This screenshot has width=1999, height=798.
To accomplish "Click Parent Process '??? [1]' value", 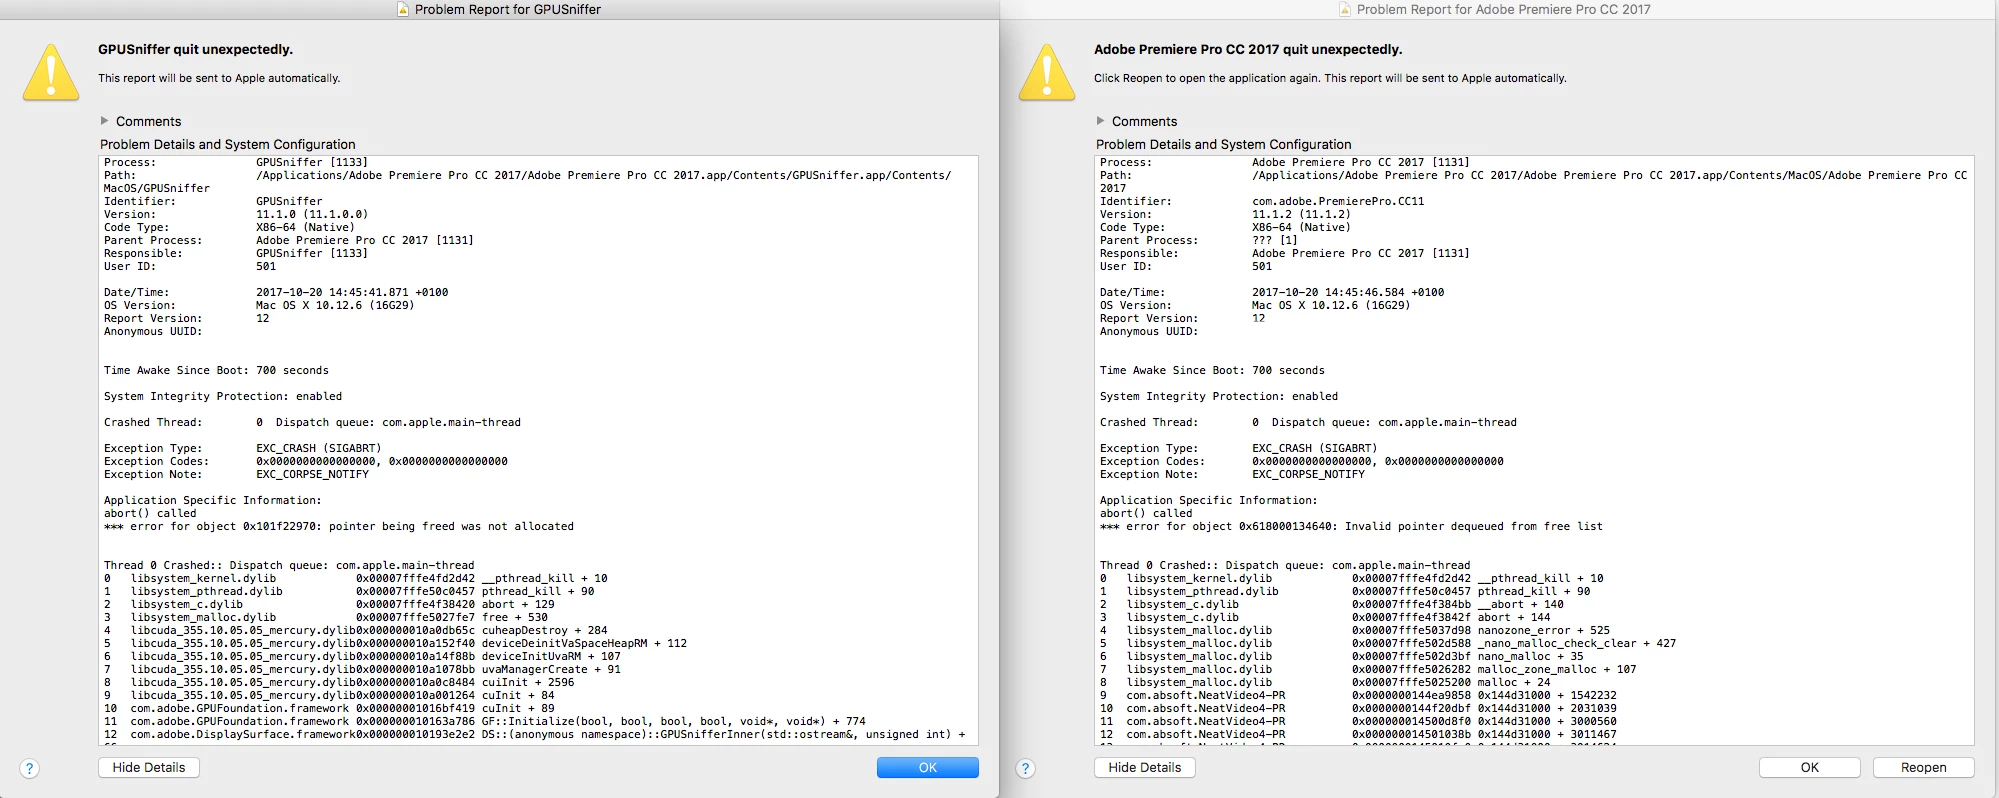I will coord(1275,240).
